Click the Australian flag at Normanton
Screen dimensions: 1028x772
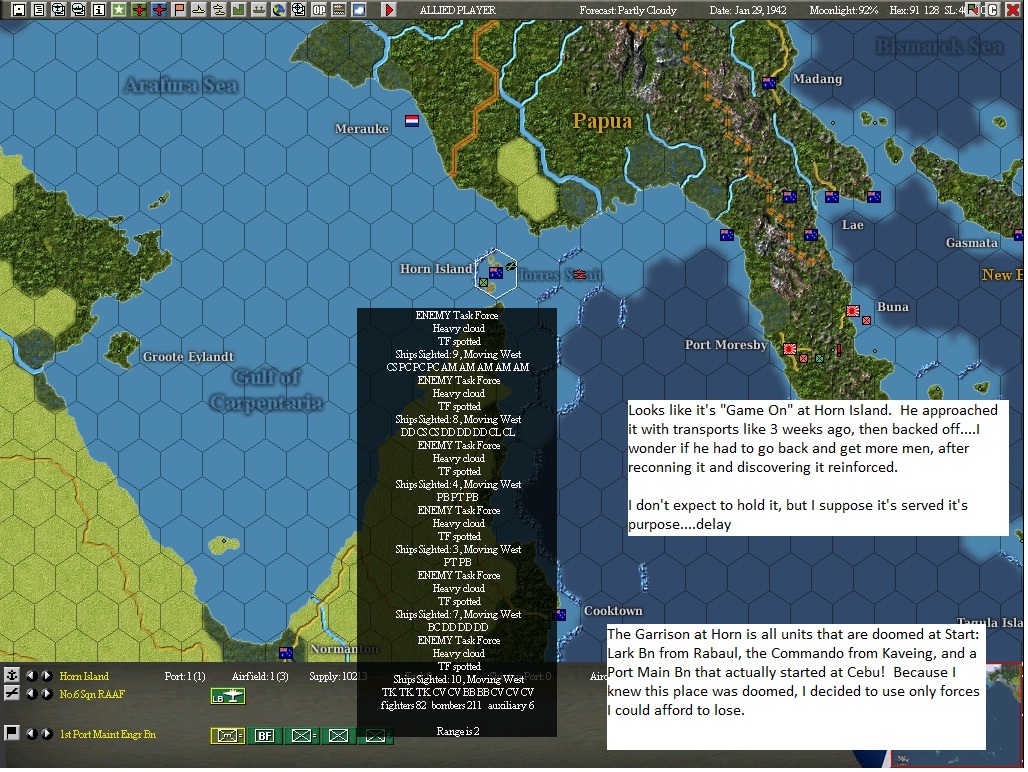pos(286,653)
